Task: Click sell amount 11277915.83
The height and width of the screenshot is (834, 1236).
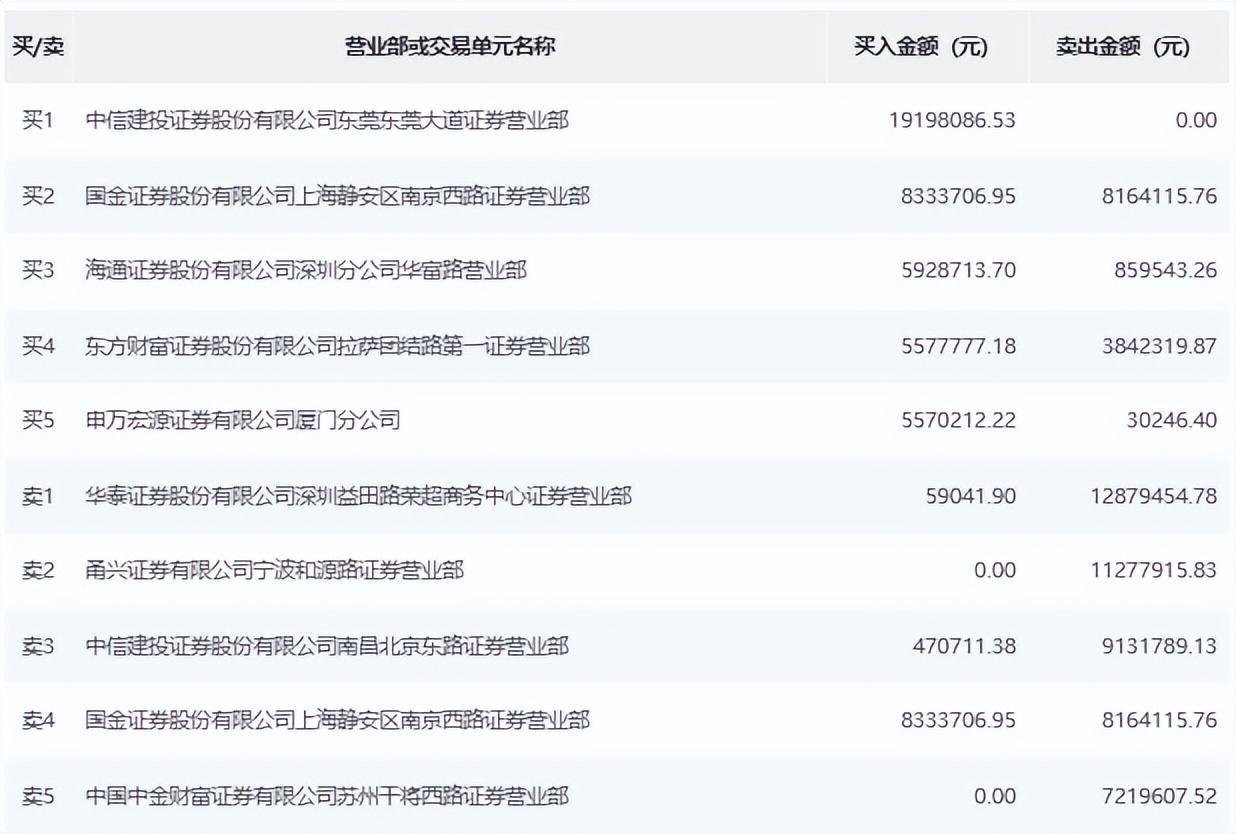Action: coord(1154,570)
